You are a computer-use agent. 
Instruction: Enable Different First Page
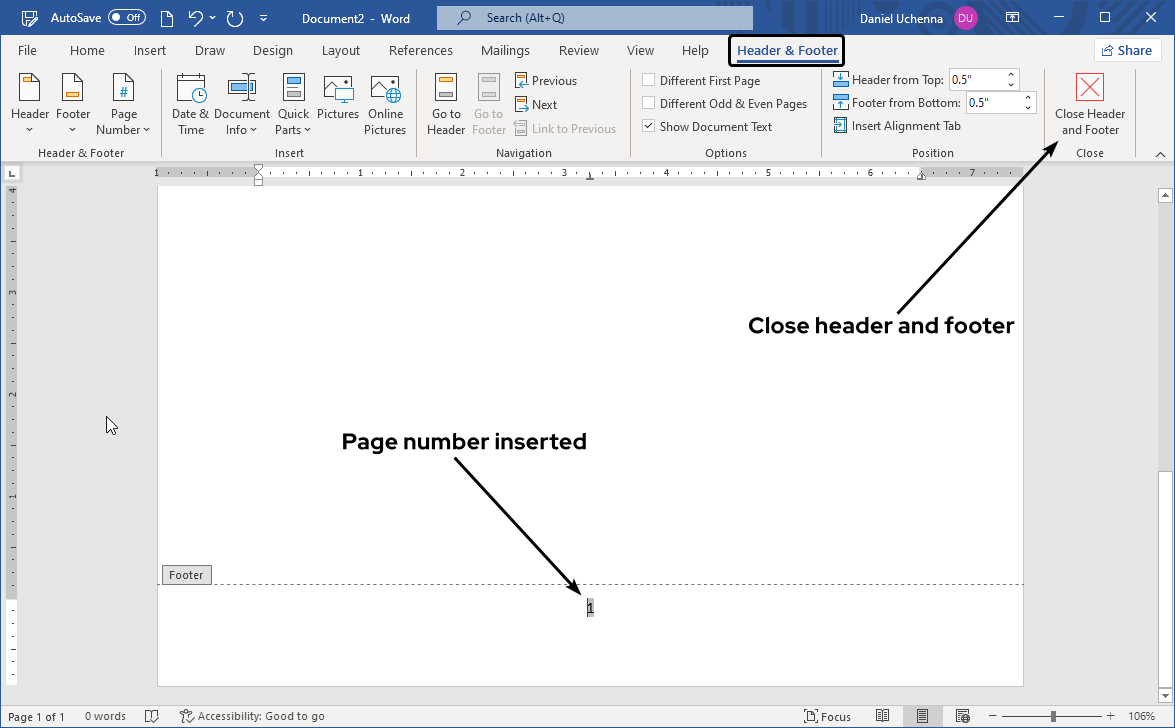click(x=648, y=80)
